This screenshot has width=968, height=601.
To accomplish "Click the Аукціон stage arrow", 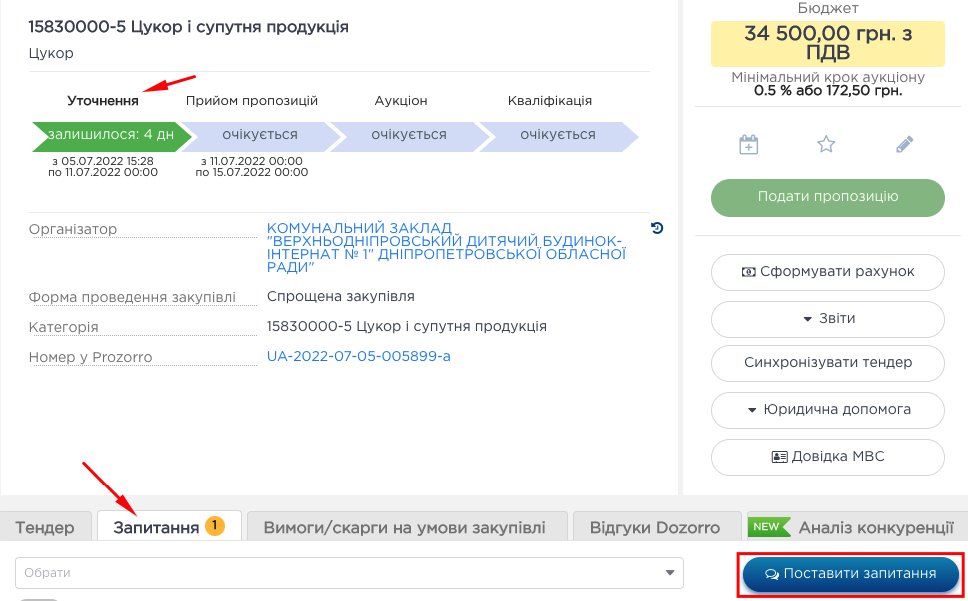I will tap(406, 135).
